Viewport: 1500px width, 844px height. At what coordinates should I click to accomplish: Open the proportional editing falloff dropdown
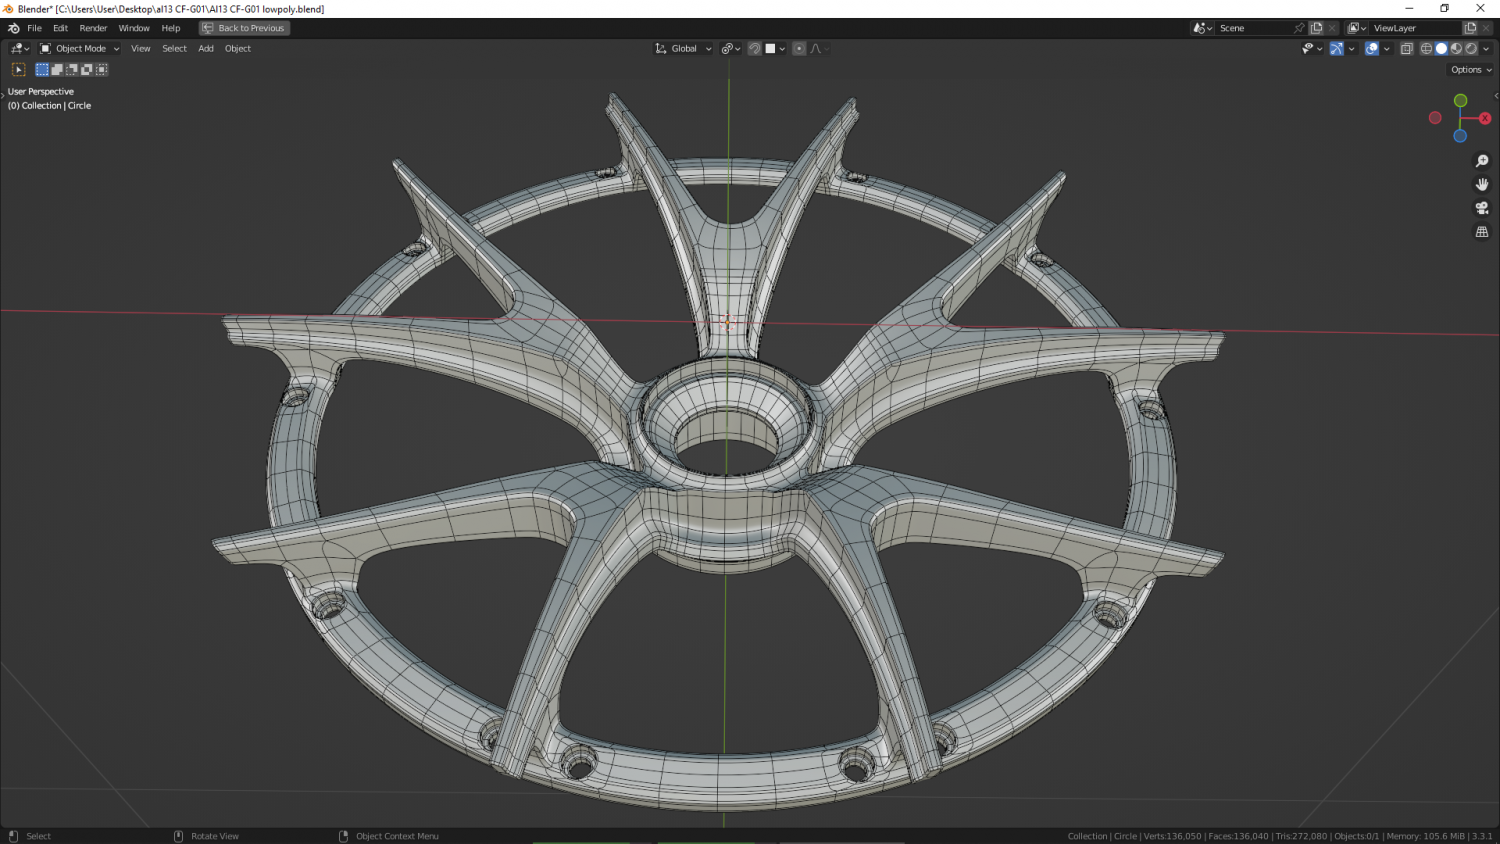819,48
